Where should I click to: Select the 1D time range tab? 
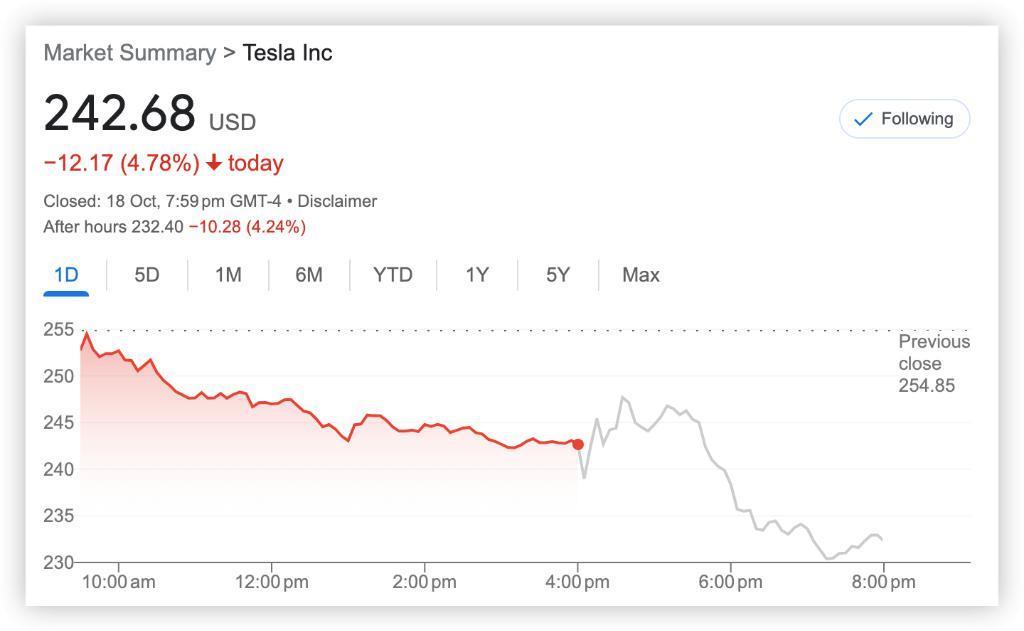66,275
